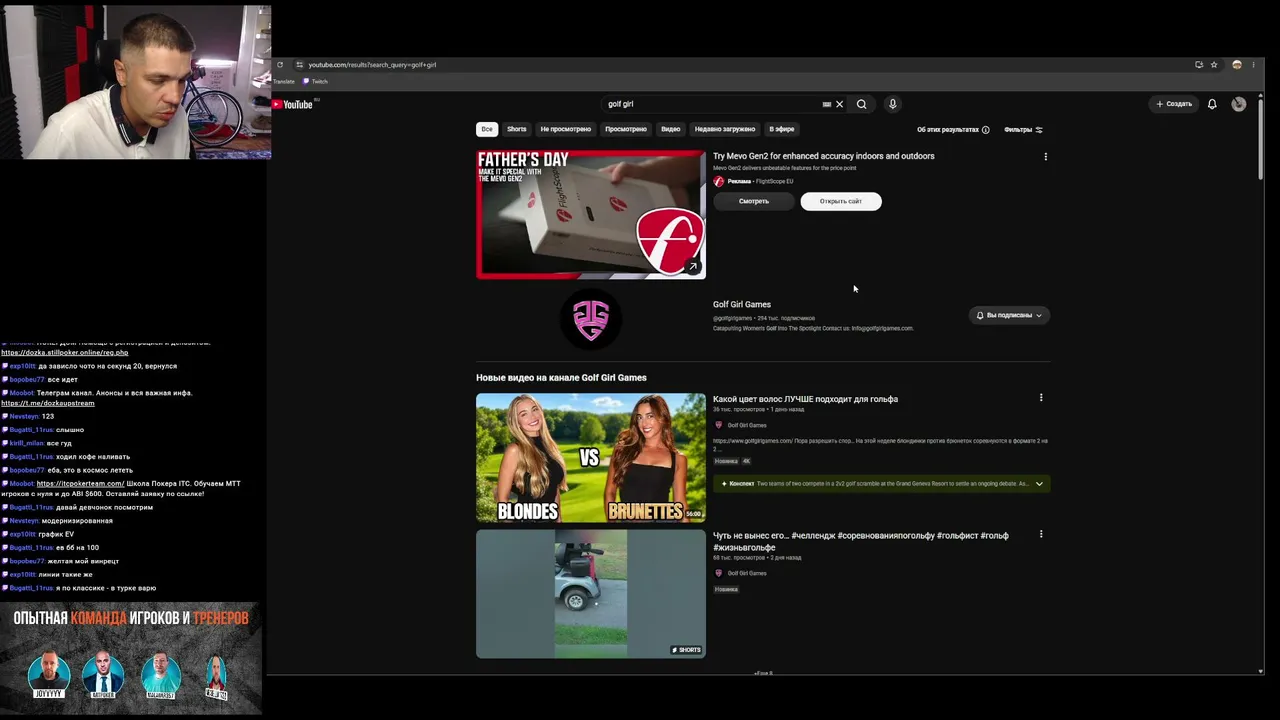Screen dimensions: 1280x720
Task: Click the info icon next to 'Об этих результатах'
Action: 986,130
